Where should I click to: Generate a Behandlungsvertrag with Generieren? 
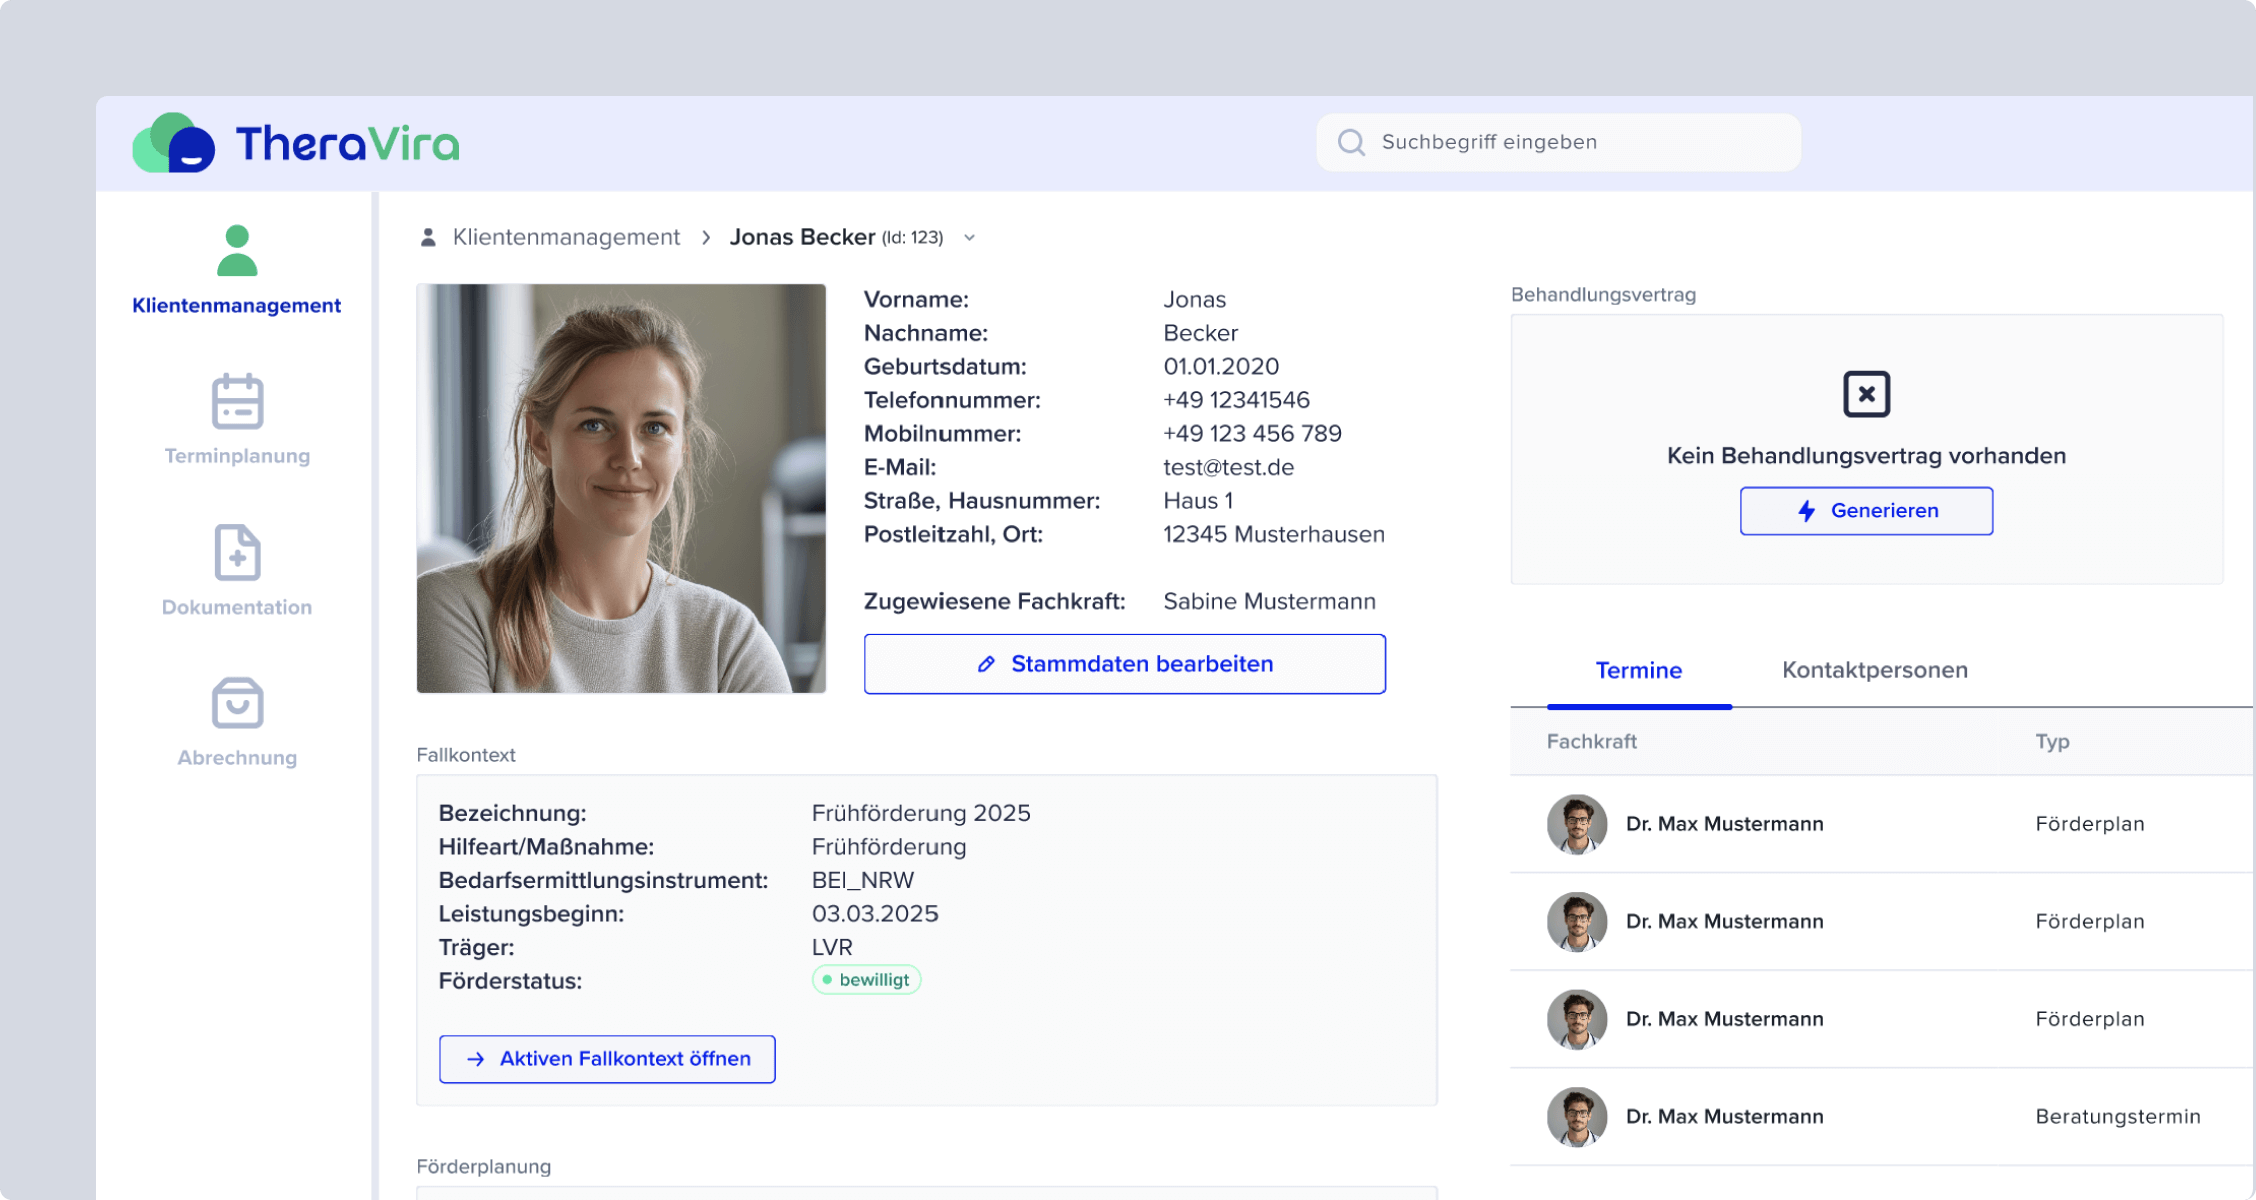[1866, 510]
